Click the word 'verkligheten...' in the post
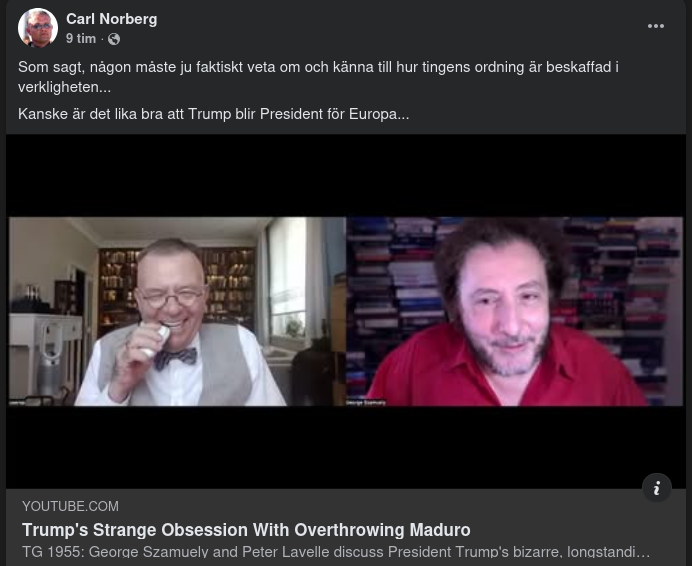 64,87
